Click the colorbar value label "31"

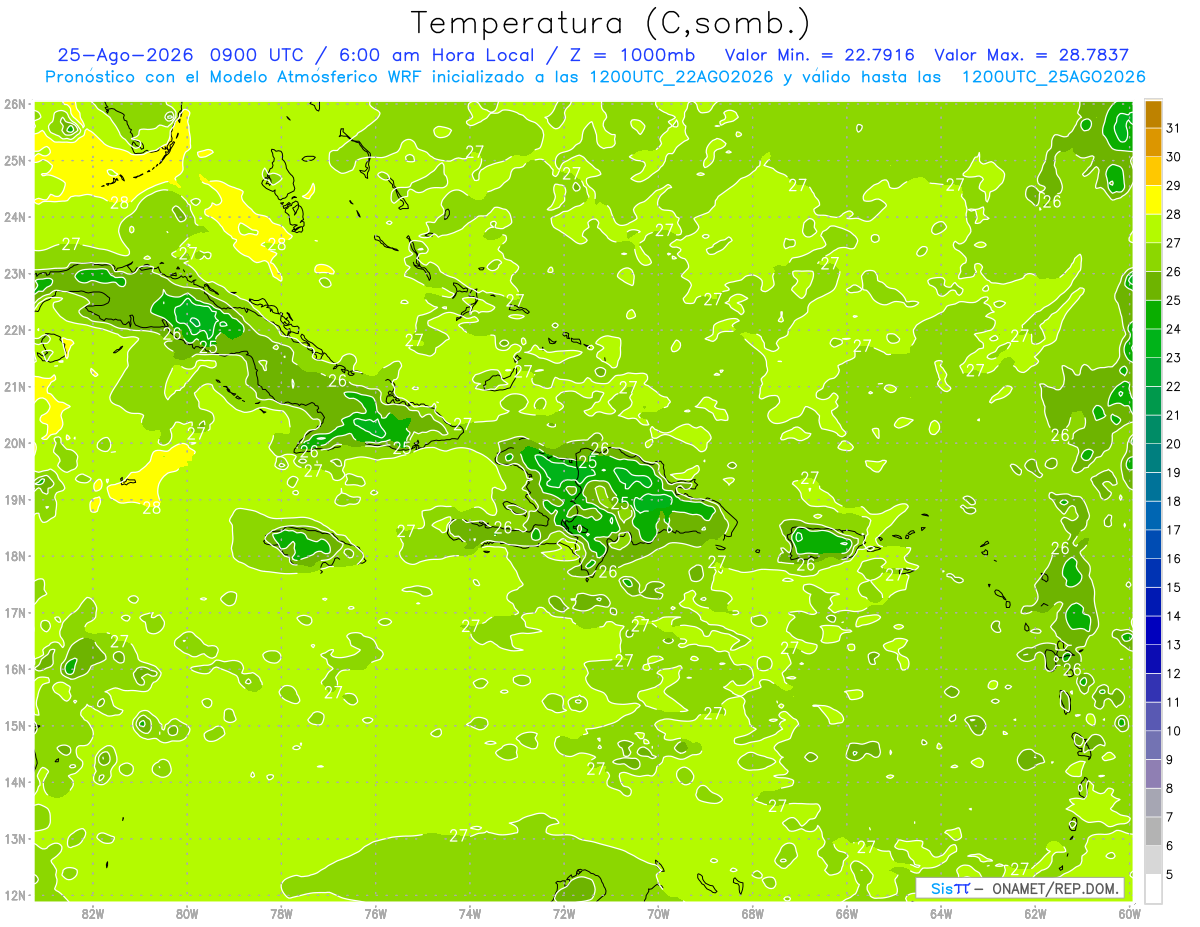[x=1174, y=128]
